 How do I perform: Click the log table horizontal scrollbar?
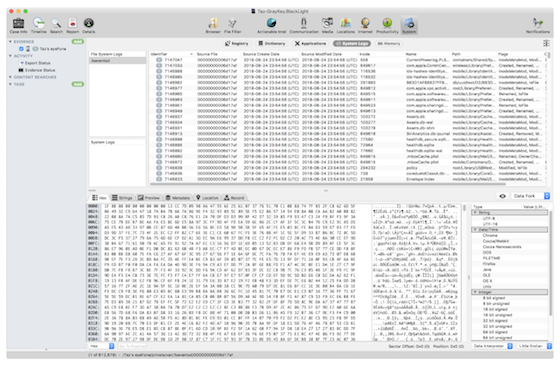[328, 184]
